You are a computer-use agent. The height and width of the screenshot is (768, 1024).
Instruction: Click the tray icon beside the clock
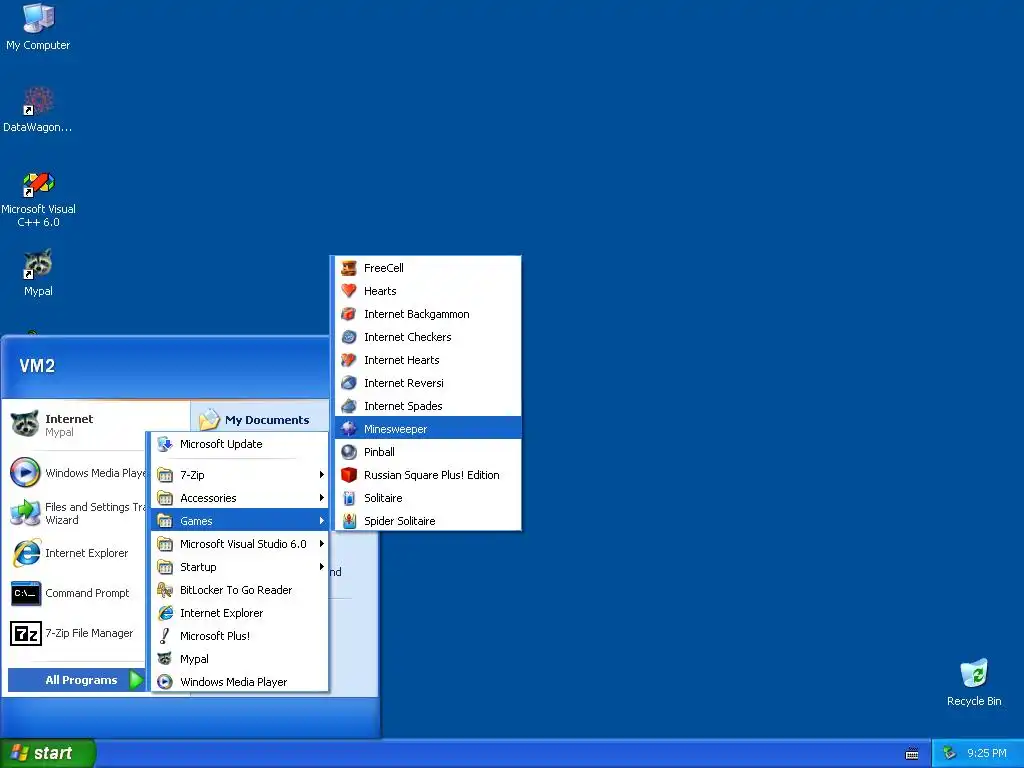pos(950,753)
